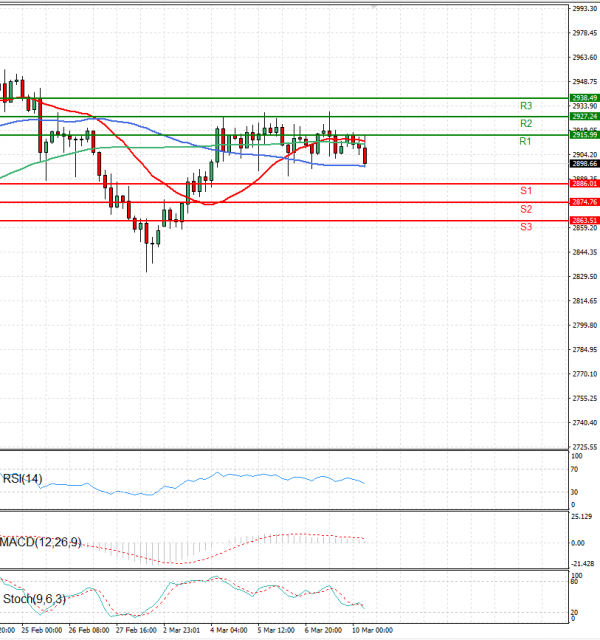Viewport: 600px width, 640px height.
Task: Select the 2915.99 green price tag
Action: pos(584,135)
